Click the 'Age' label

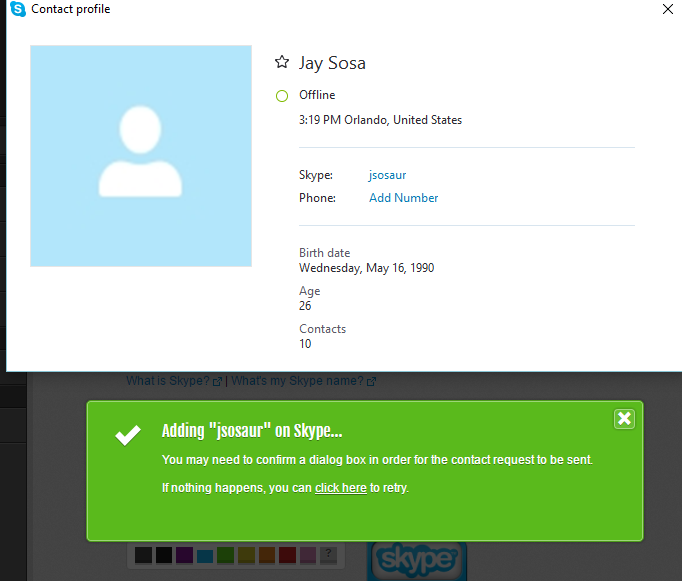pyautogui.click(x=309, y=291)
